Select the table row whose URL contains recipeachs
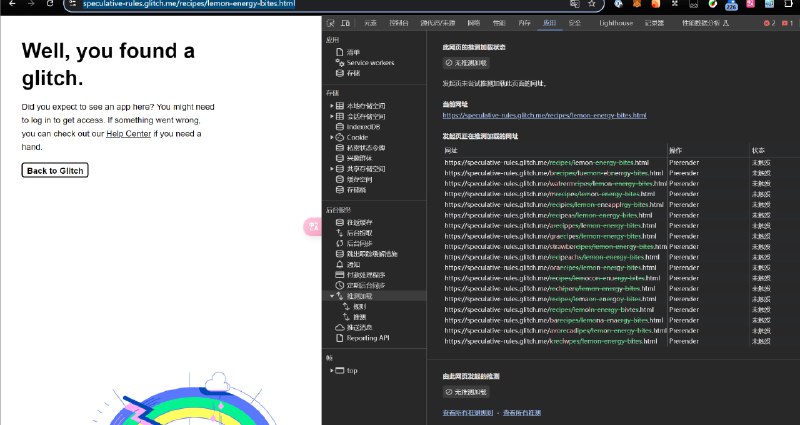This screenshot has width=800, height=425. coord(621,257)
